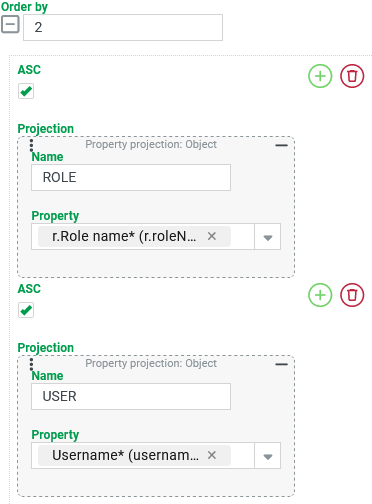Add order item after USER entry

[320, 295]
